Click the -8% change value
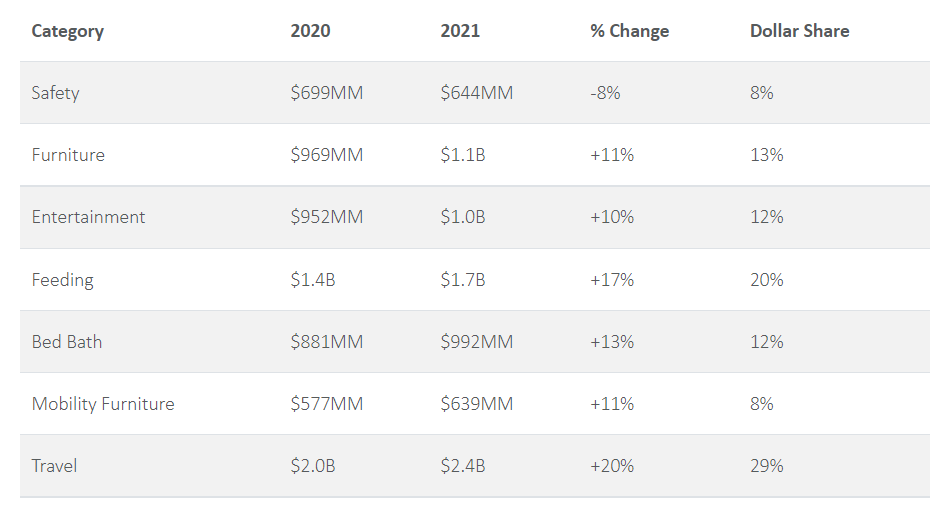945x511 pixels. 605,93
